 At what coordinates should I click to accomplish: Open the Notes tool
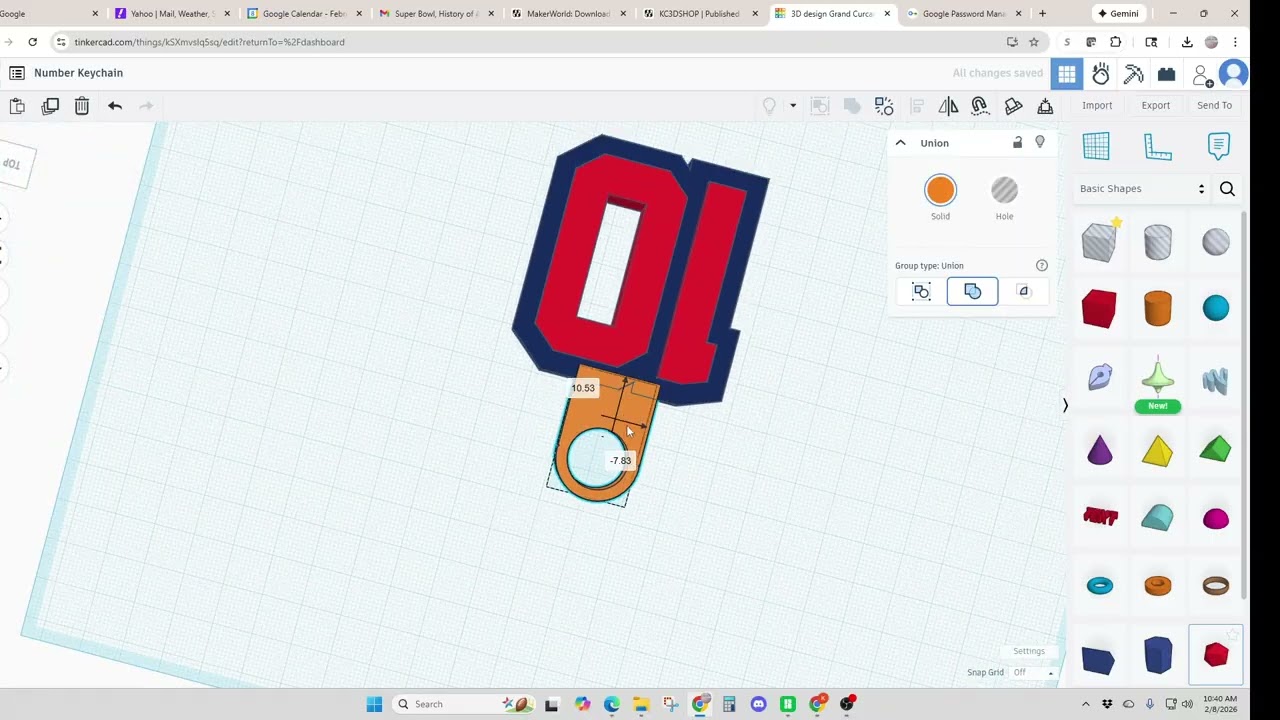coord(1218,146)
